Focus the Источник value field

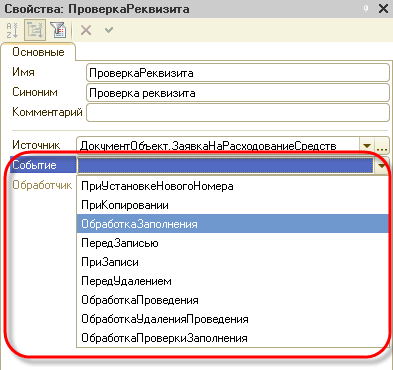[218, 146]
